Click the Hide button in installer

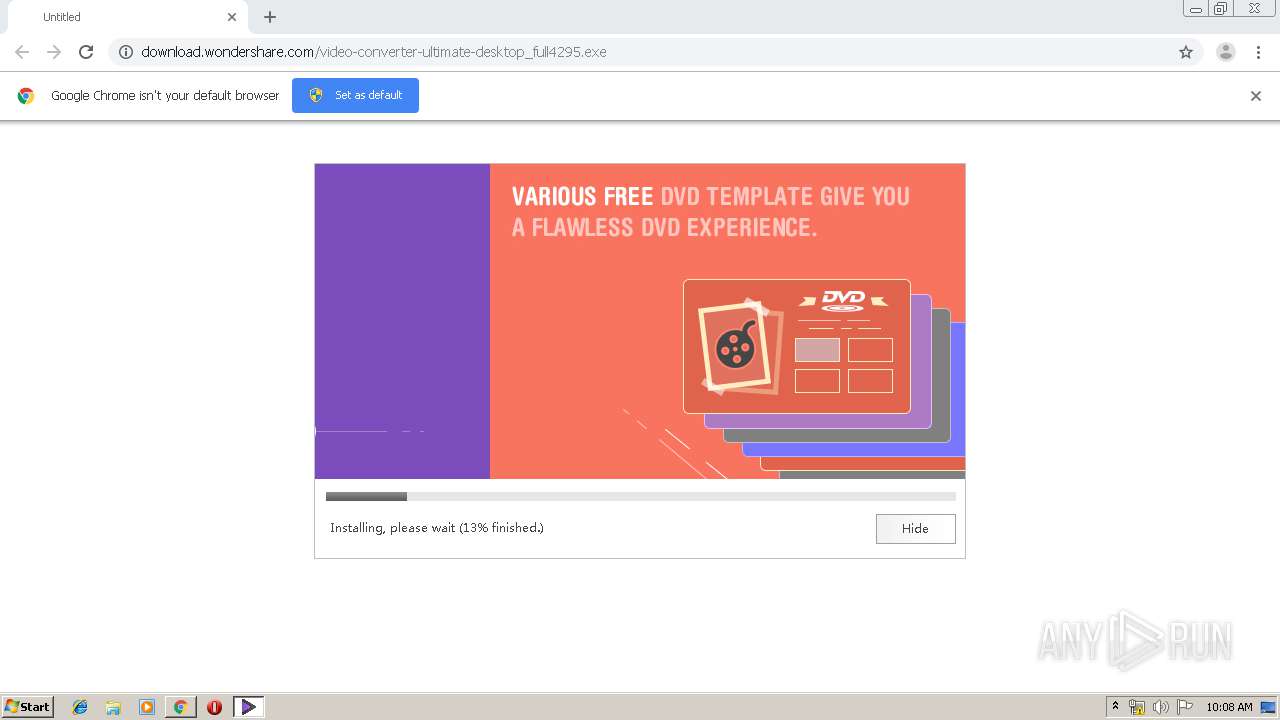[x=915, y=528]
